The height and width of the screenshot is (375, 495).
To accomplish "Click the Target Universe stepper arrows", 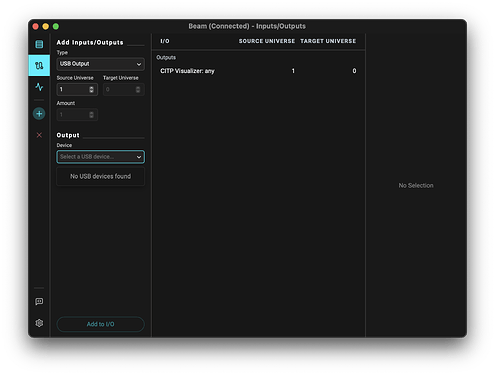I will click(138, 89).
